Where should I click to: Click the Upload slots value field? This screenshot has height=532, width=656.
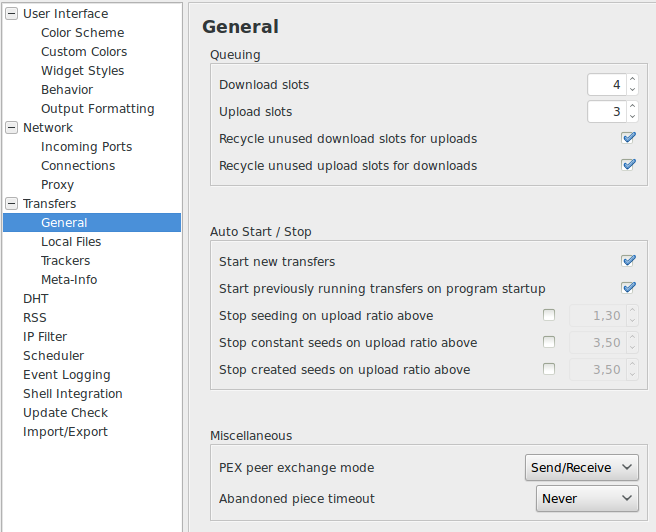[x=607, y=112]
